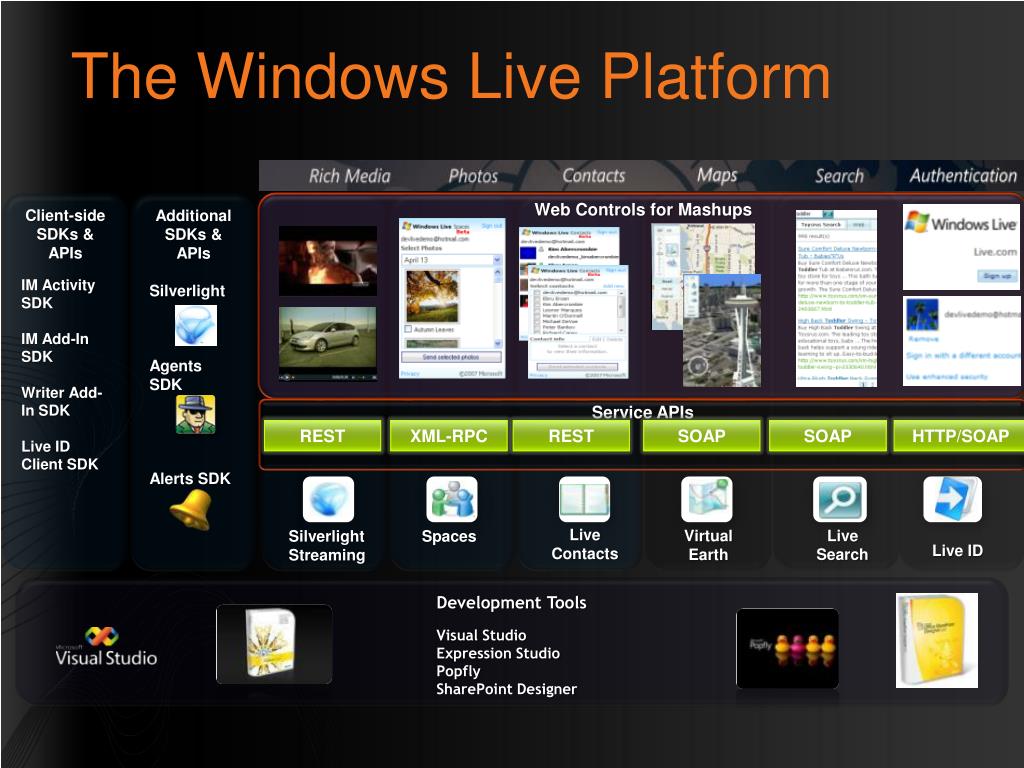Click the Windows Live Contacts control thumbnail
This screenshot has width=1024, height=768.
coord(578,320)
